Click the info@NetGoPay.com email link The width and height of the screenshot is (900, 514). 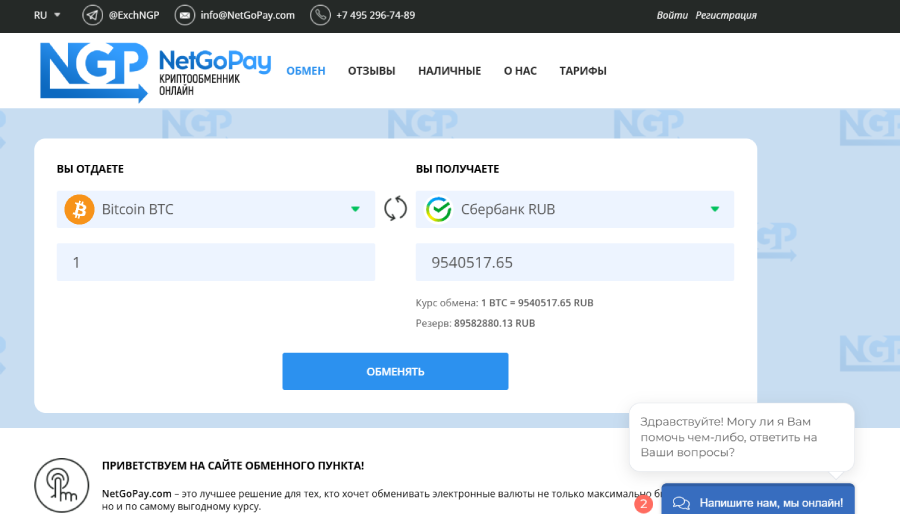247,15
